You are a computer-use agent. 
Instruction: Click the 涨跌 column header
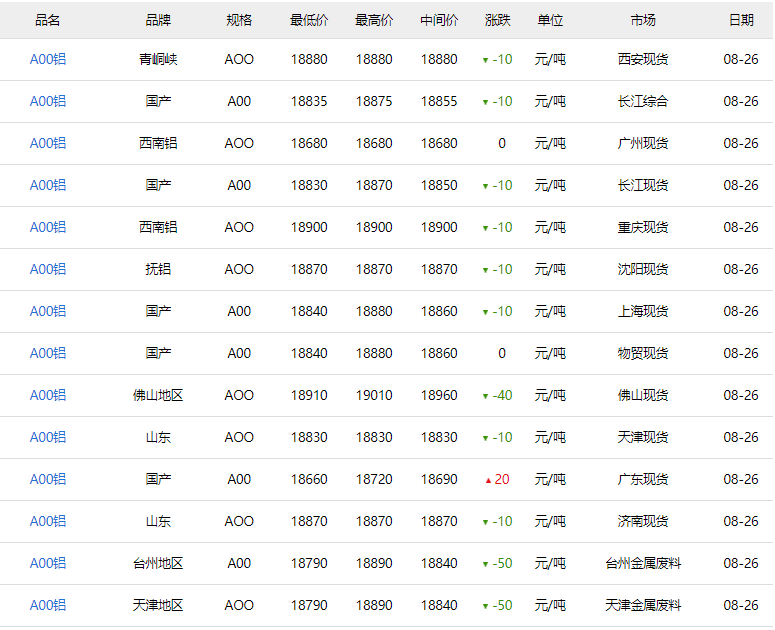[x=497, y=20]
